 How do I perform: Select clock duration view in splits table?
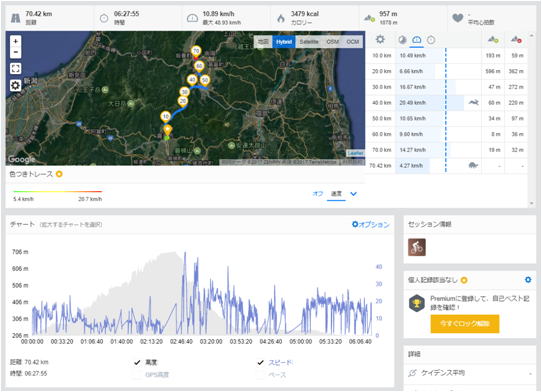click(431, 40)
